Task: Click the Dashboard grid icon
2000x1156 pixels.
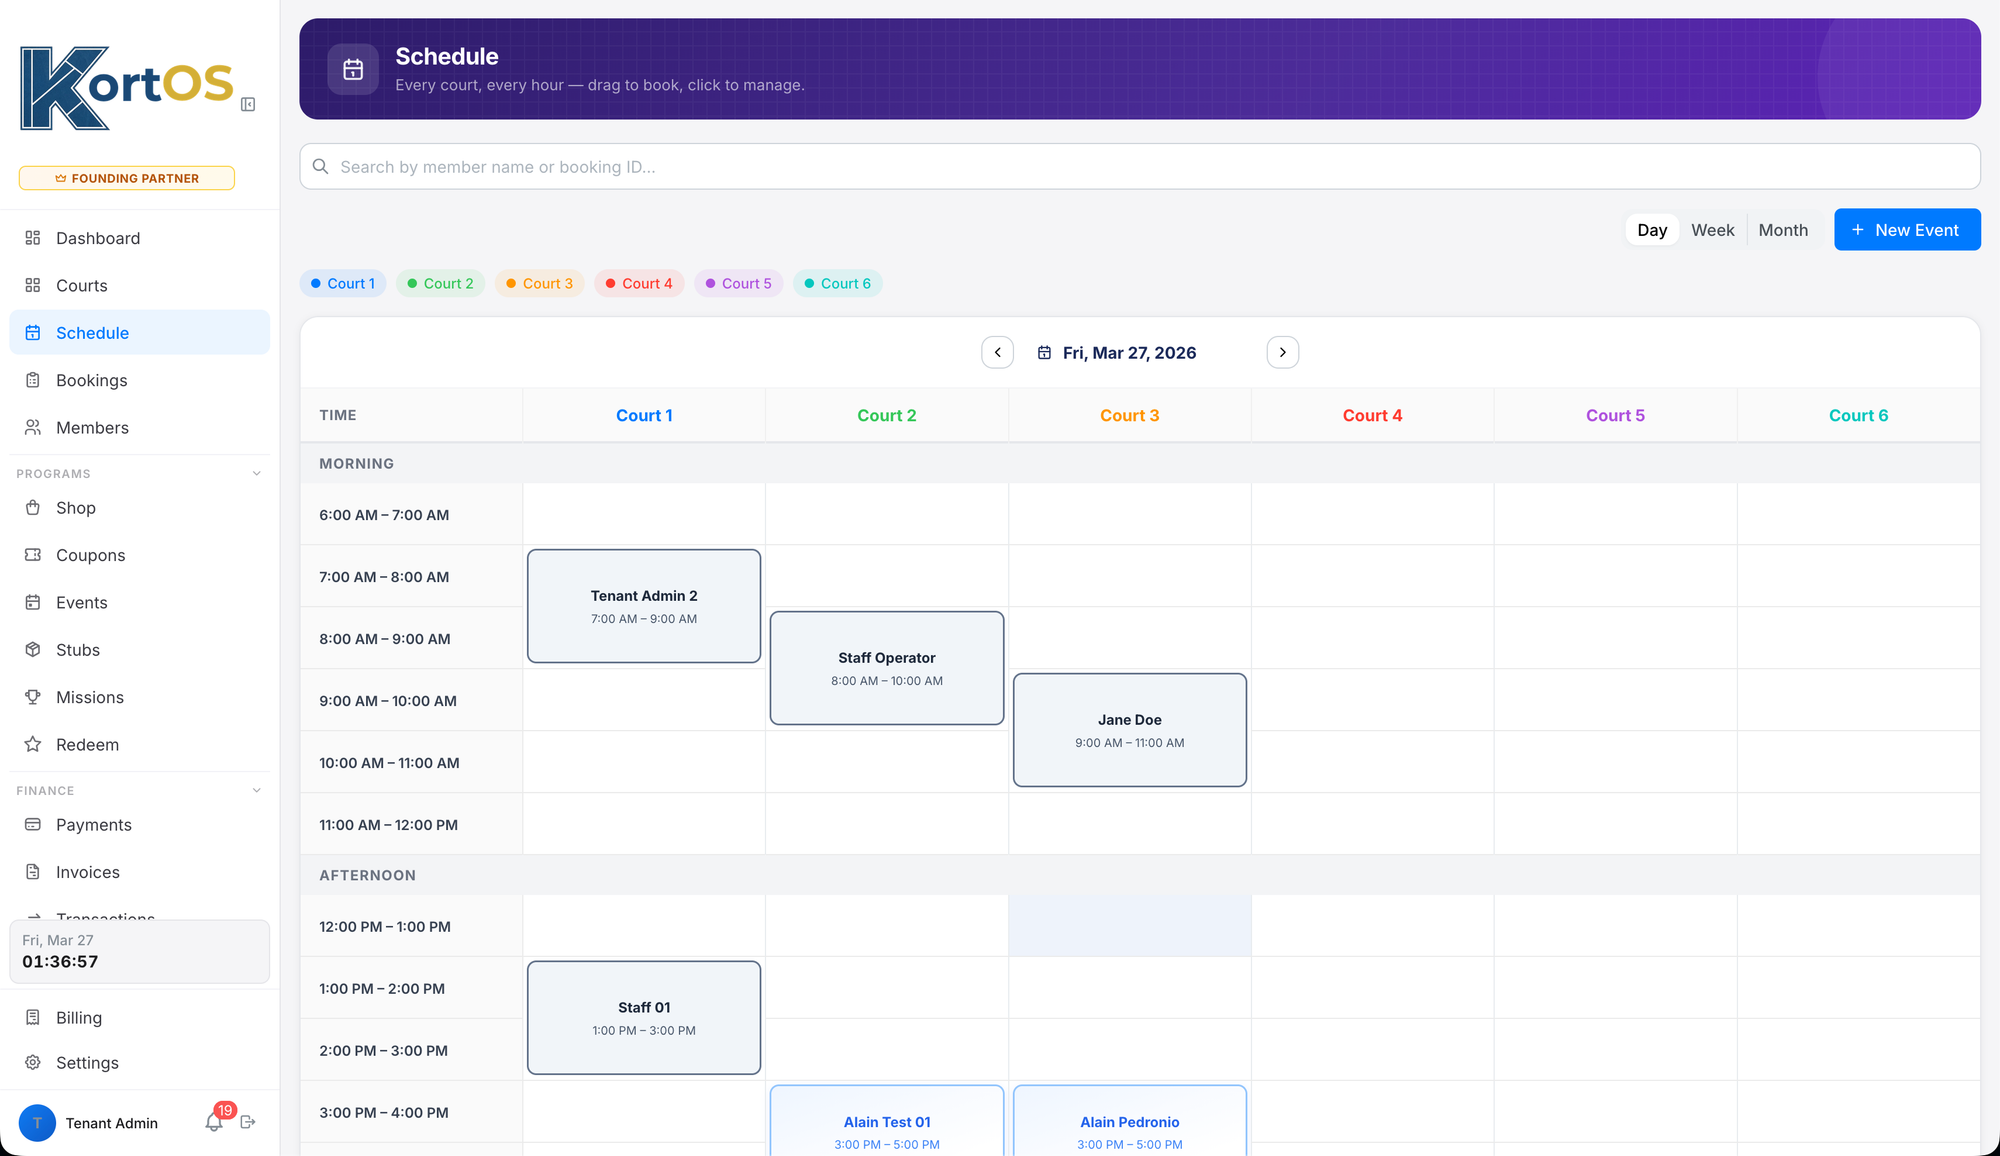Action: (33, 238)
